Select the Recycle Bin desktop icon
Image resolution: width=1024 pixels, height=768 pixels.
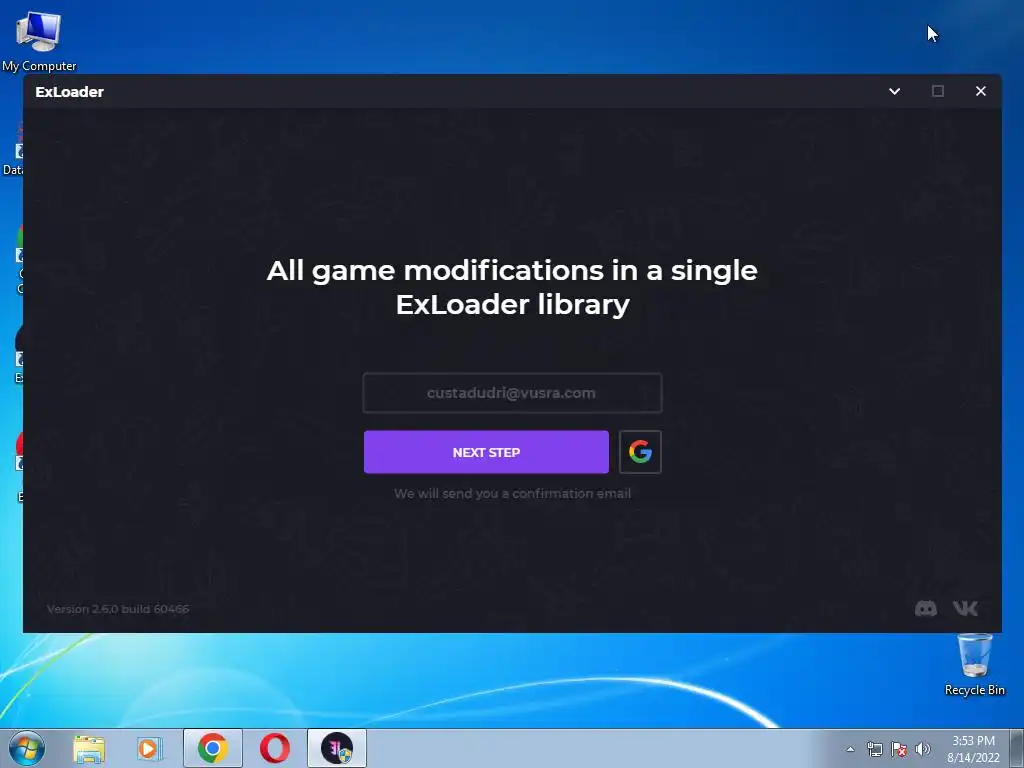tap(974, 665)
